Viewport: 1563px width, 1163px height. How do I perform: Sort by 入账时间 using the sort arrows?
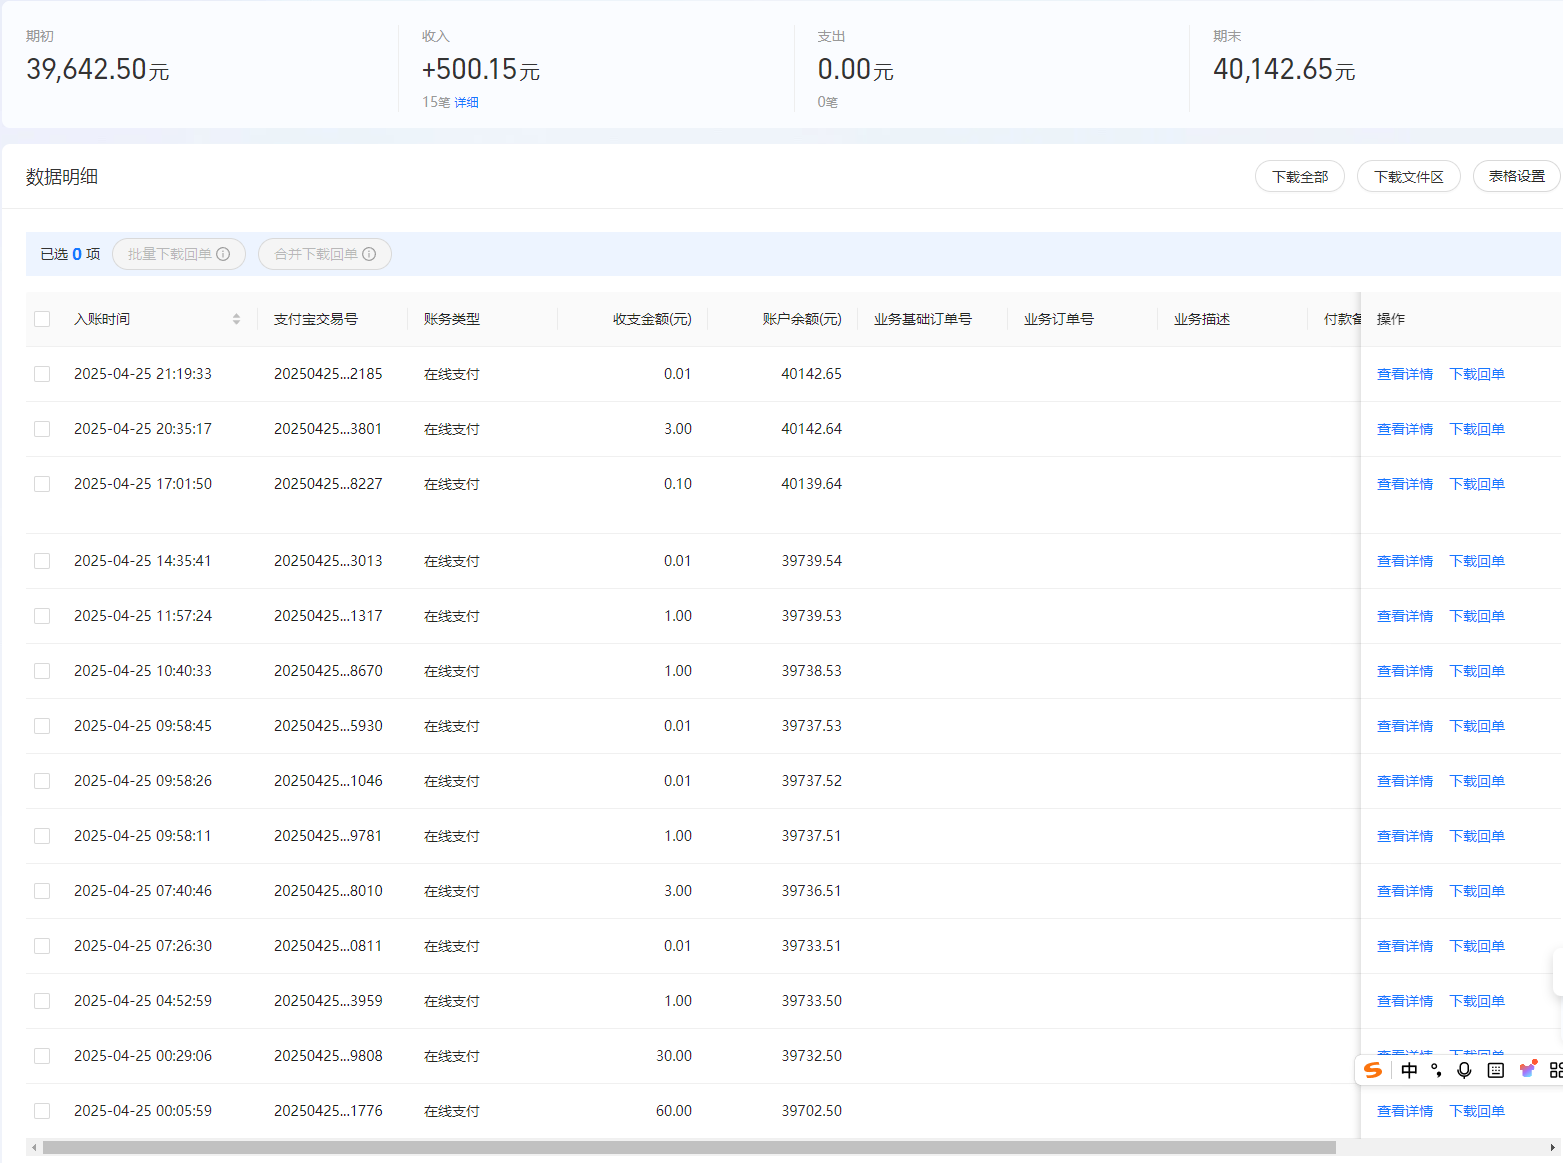(x=236, y=319)
